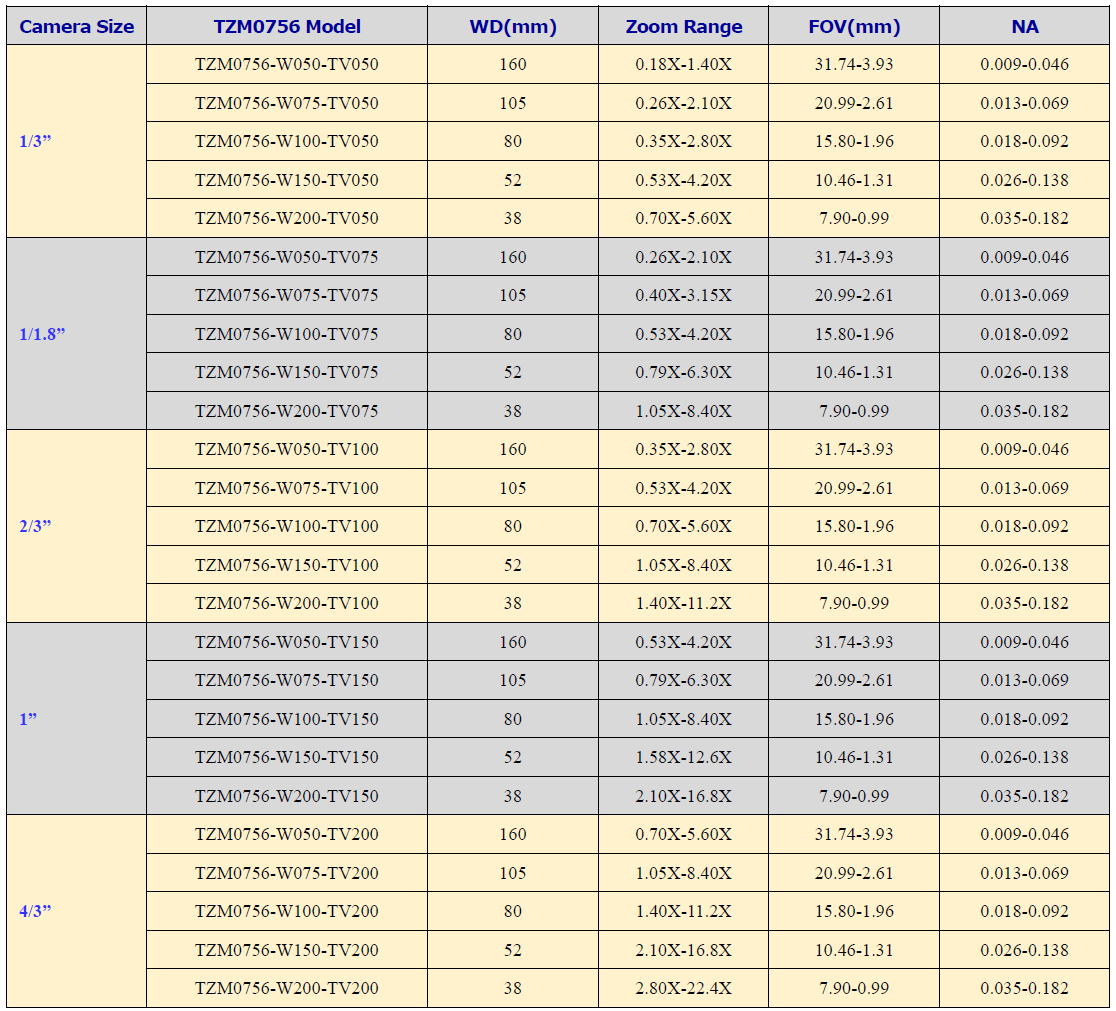
Task: Click zoom range 0.40X-3.15X
Action: point(683,295)
